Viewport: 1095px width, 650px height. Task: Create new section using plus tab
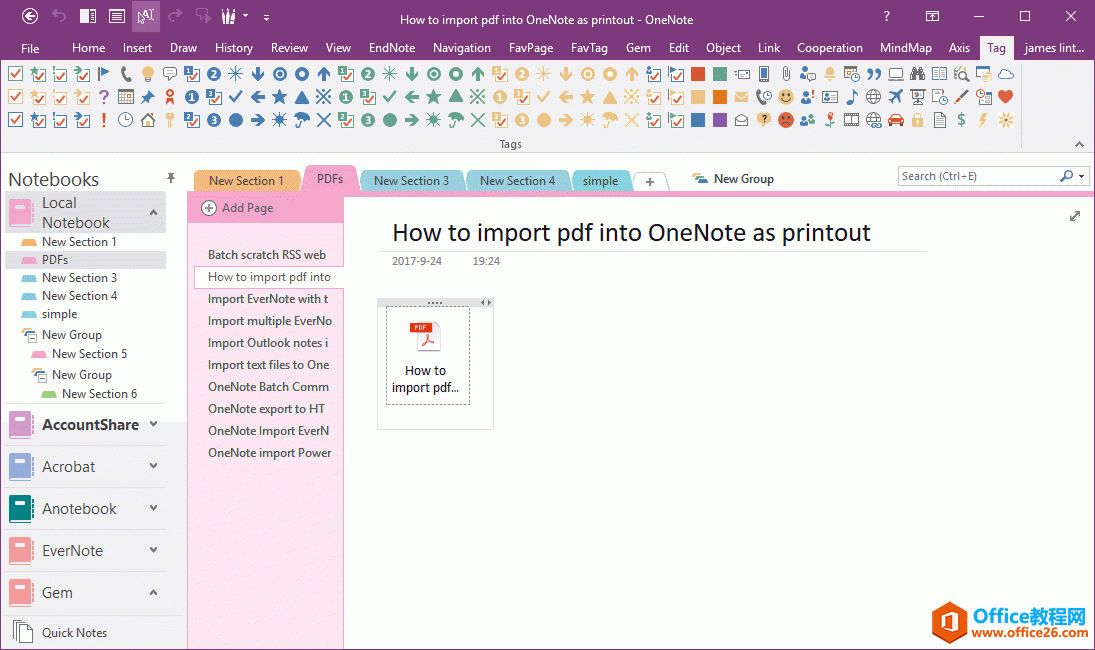[651, 181]
